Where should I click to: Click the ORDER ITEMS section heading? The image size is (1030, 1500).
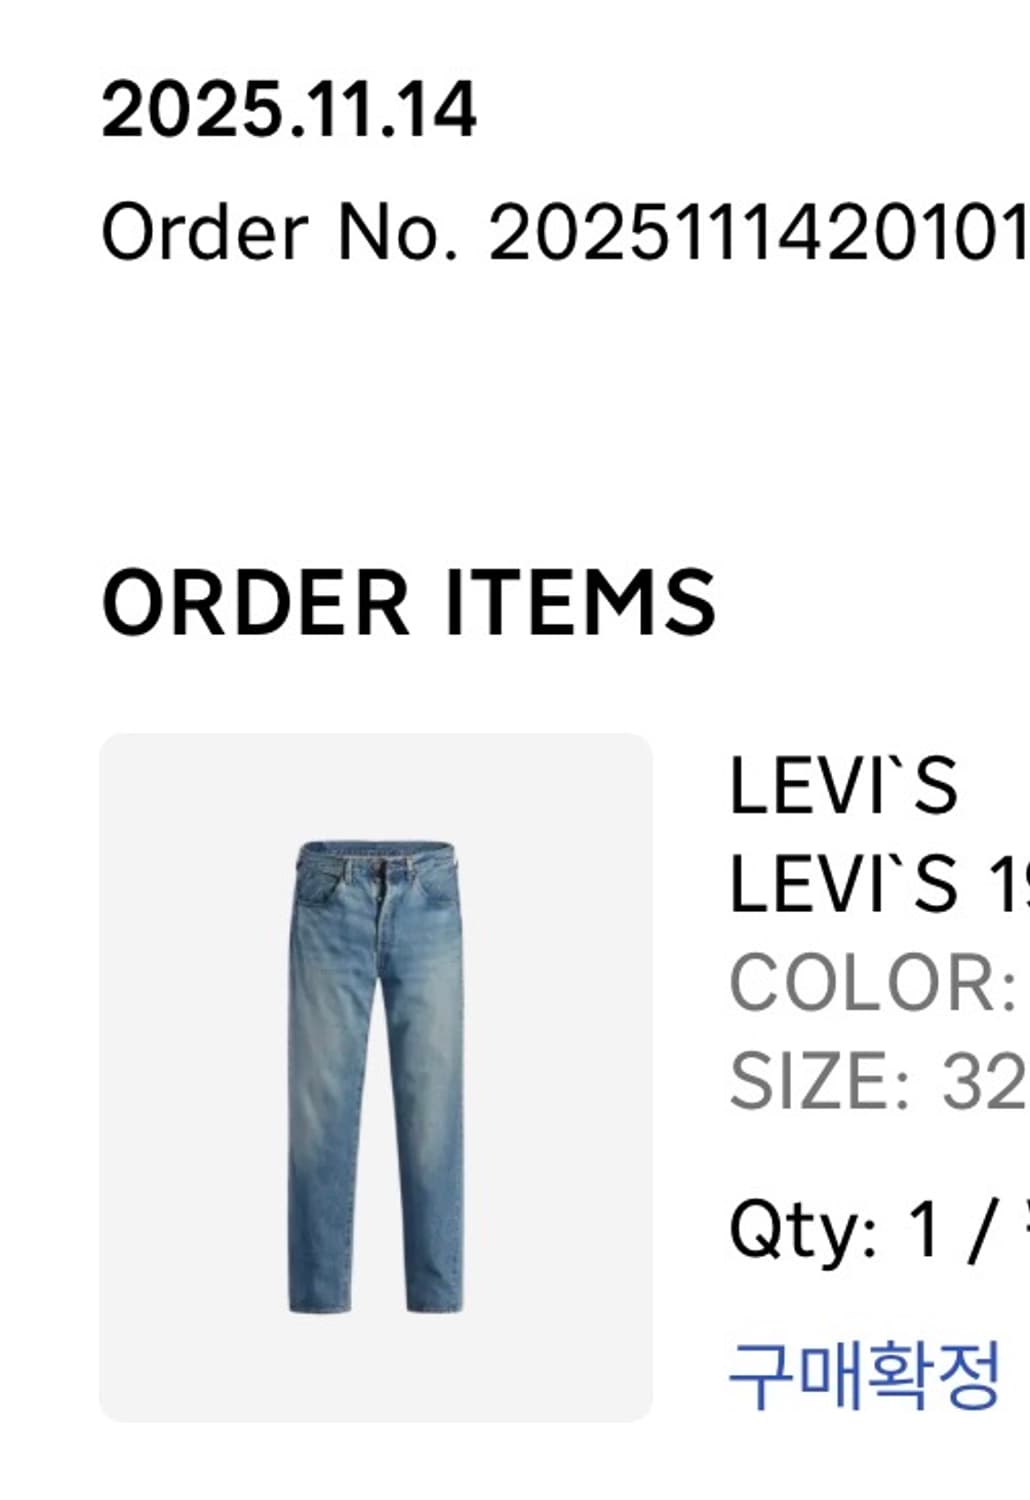coord(409,602)
